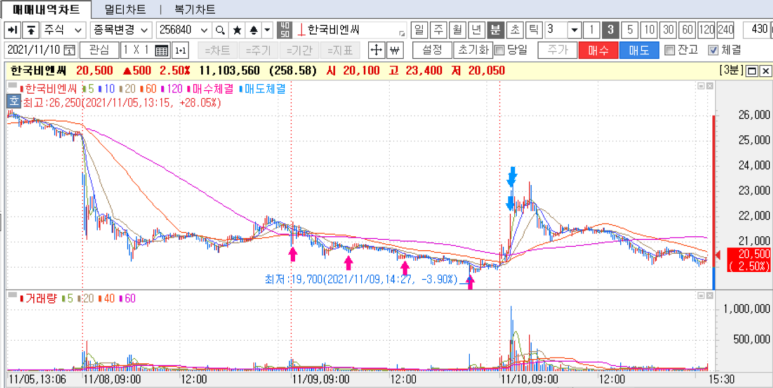
Task: Open the 복기차트 tab
Action: tap(195, 9)
